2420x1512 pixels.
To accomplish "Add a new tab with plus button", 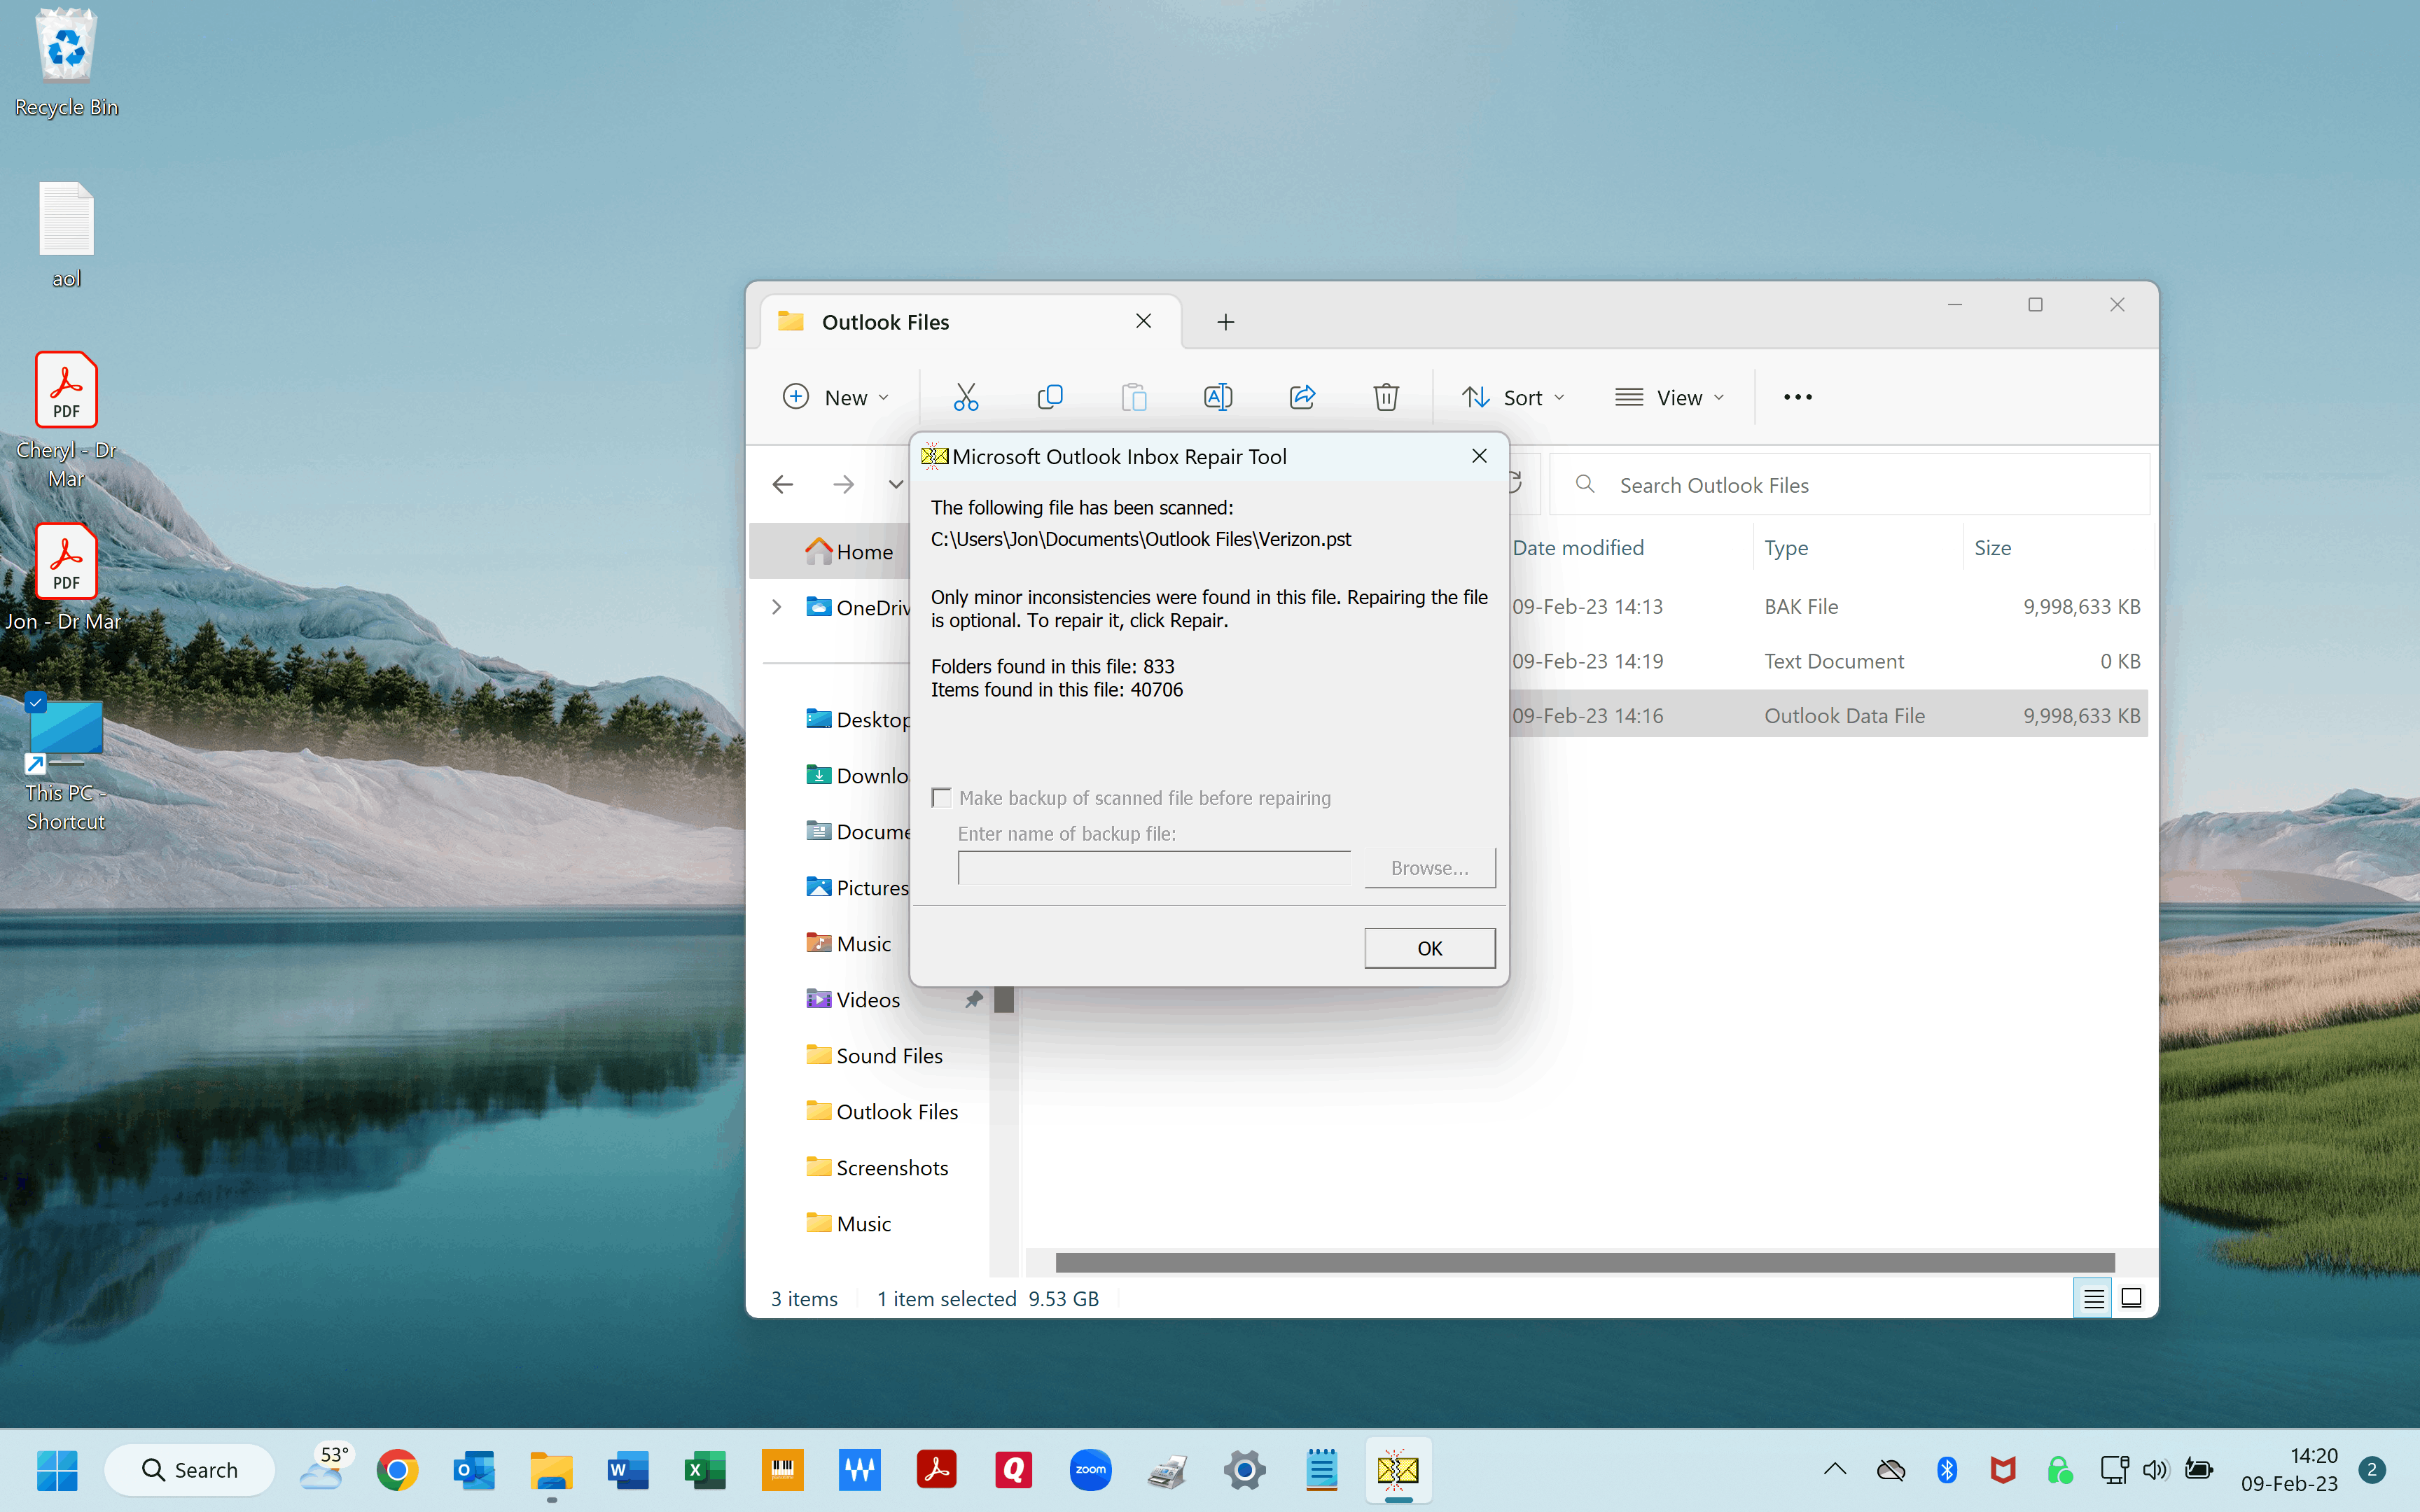I will [1226, 322].
